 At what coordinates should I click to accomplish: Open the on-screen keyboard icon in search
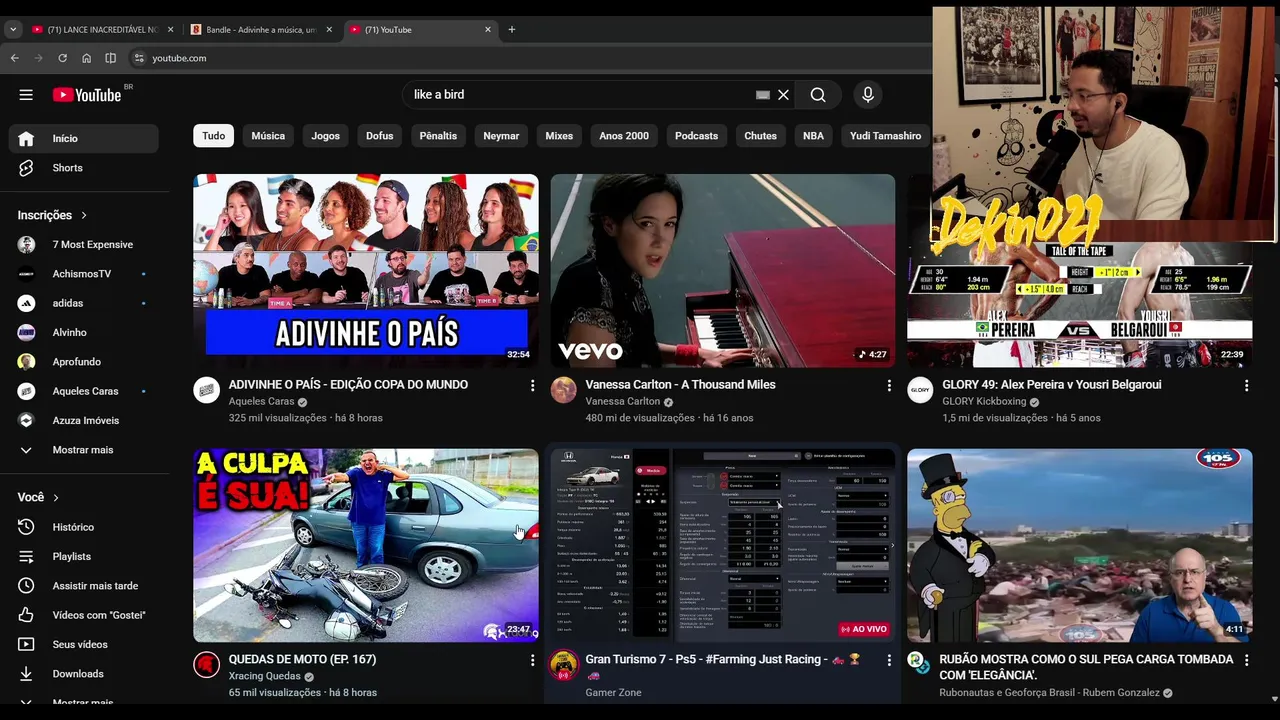(x=763, y=95)
